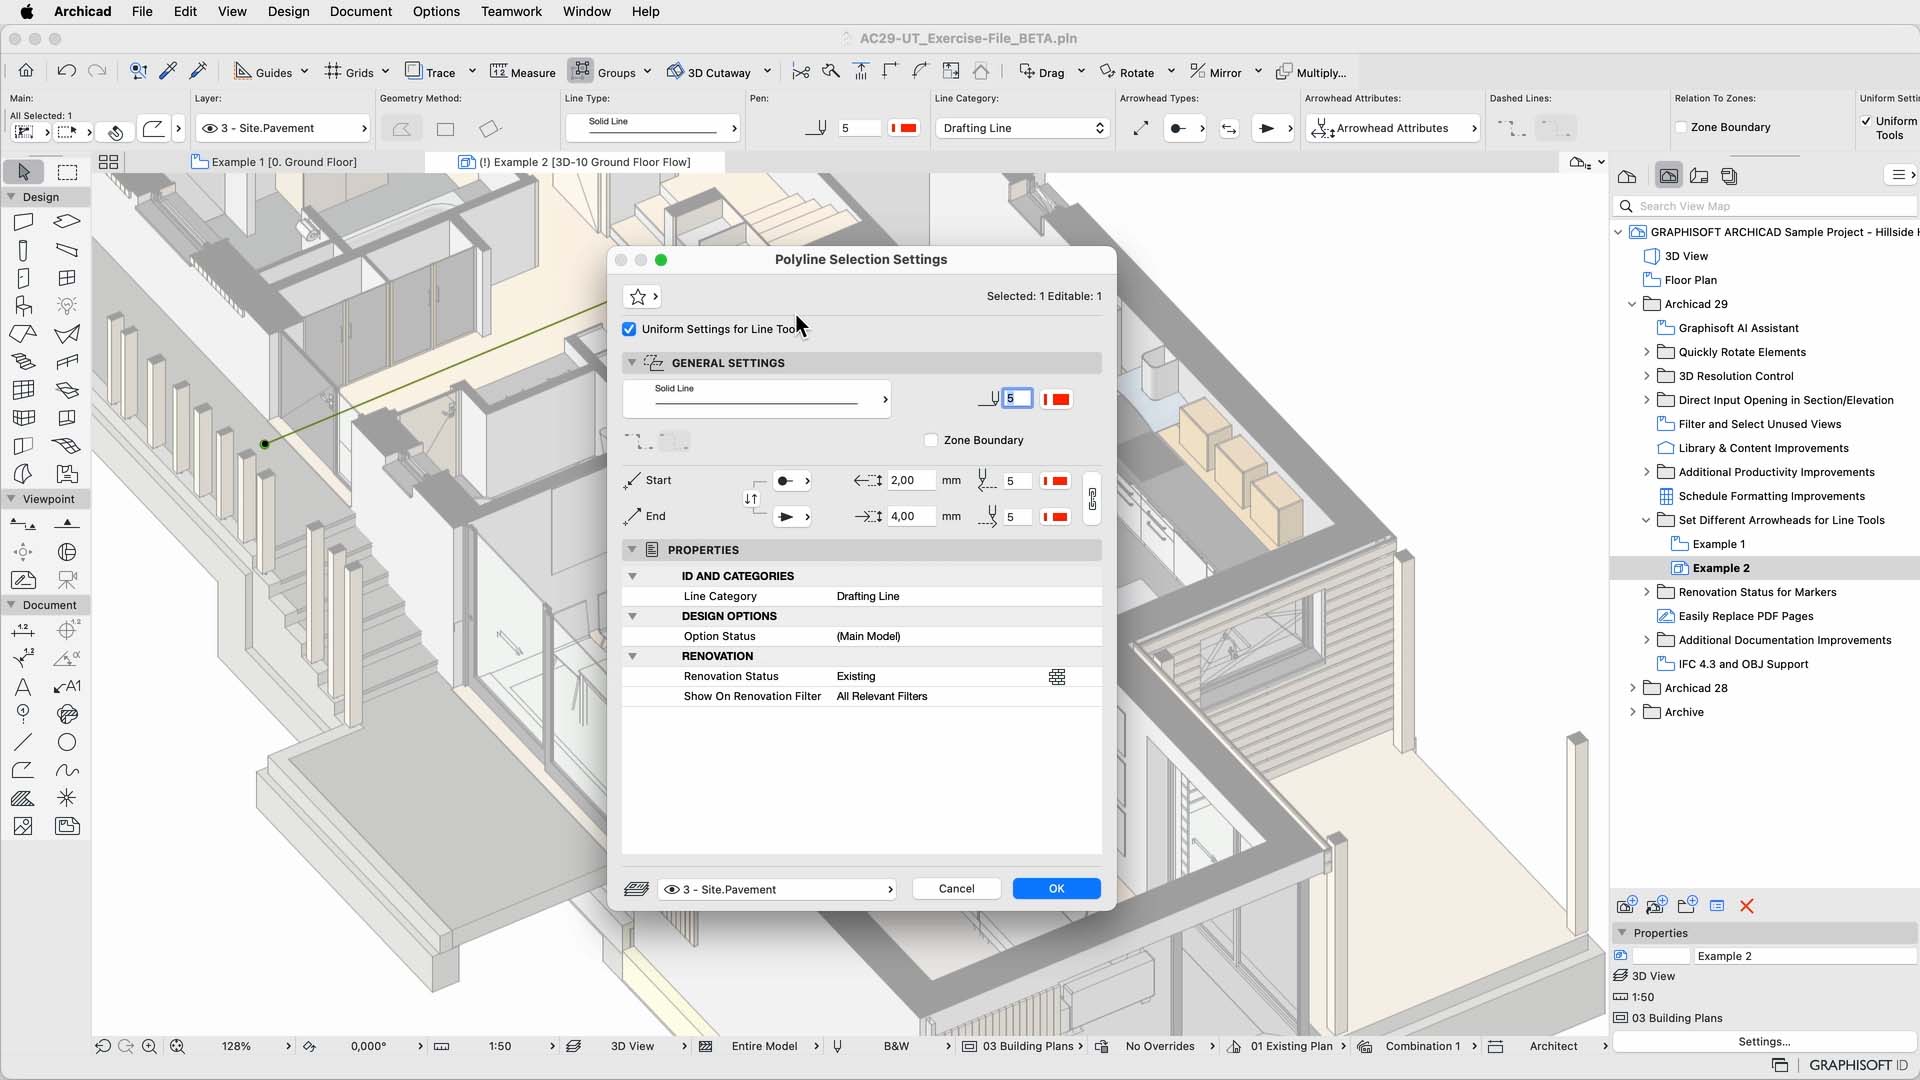Click the Cancel button
1920x1080 pixels.
tap(956, 889)
